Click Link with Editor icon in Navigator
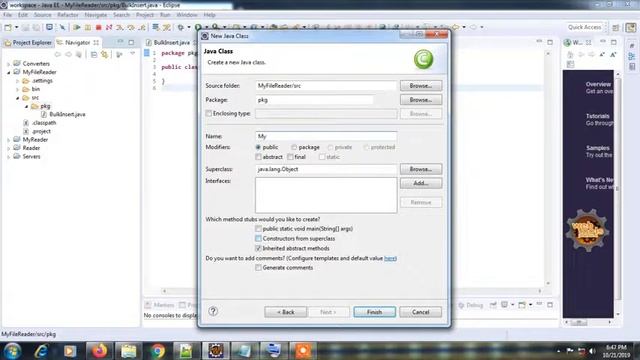 [104, 54]
